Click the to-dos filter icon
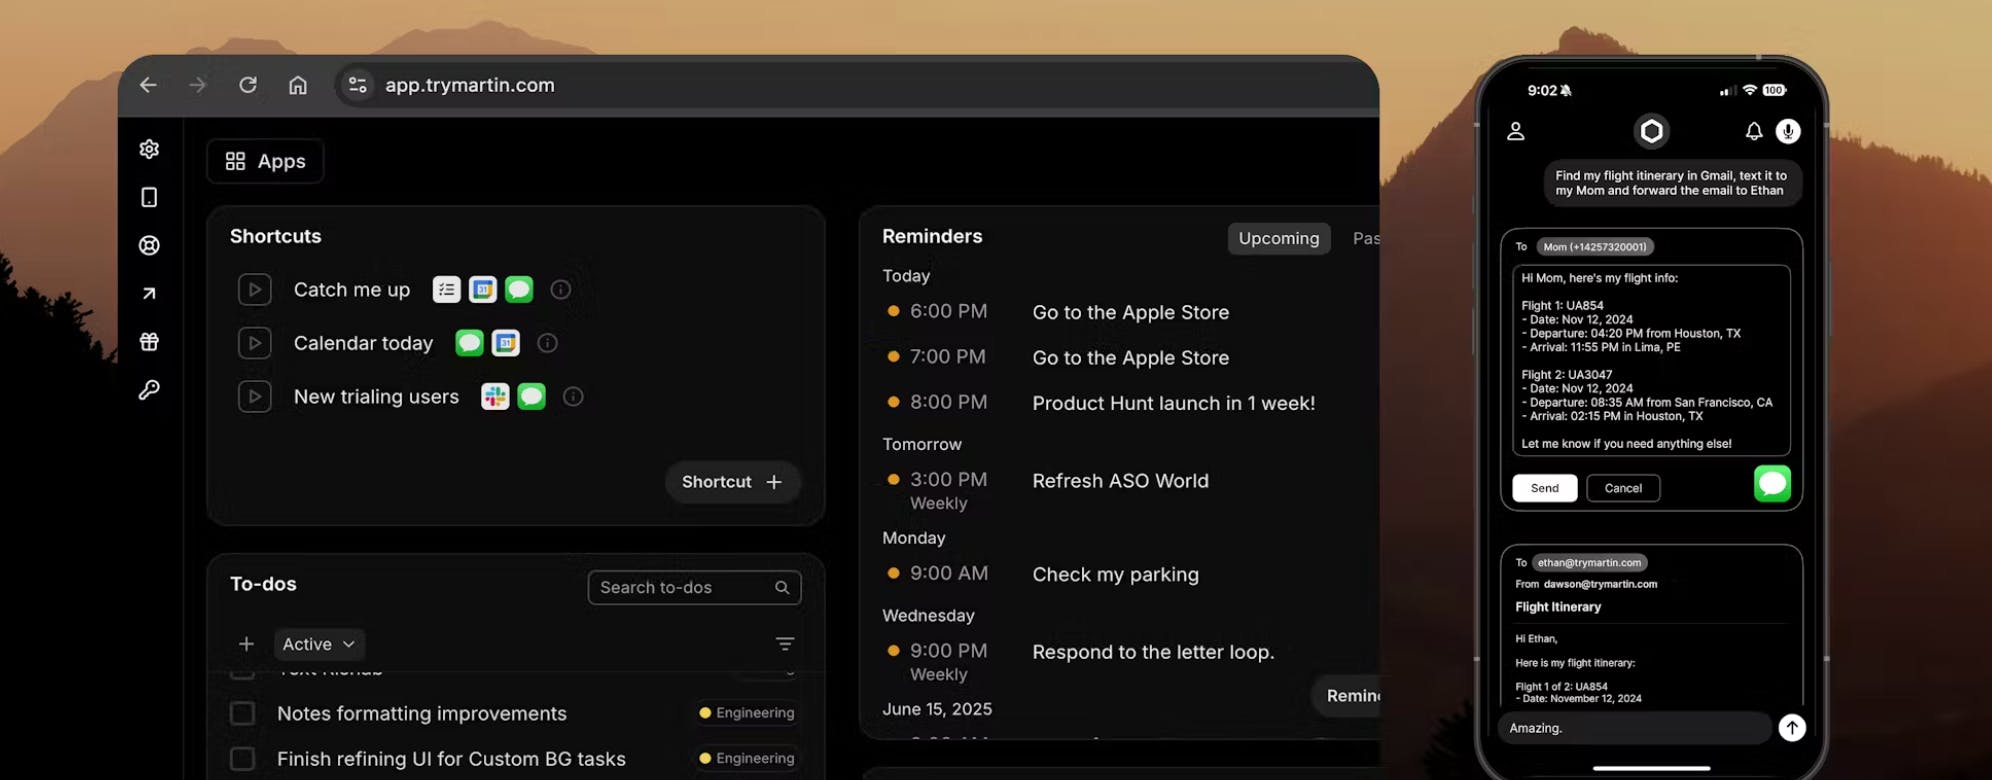Screen dimensions: 1992x780 [785, 644]
